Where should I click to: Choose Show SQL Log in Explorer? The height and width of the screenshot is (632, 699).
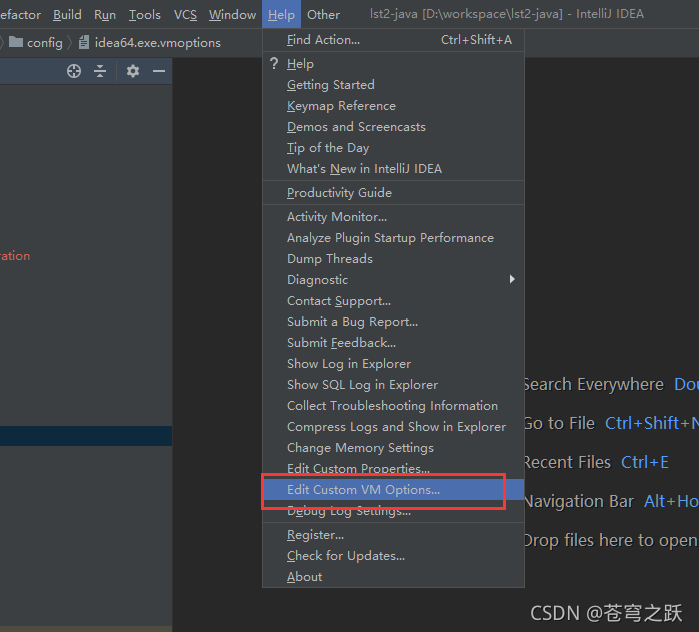coord(393,385)
